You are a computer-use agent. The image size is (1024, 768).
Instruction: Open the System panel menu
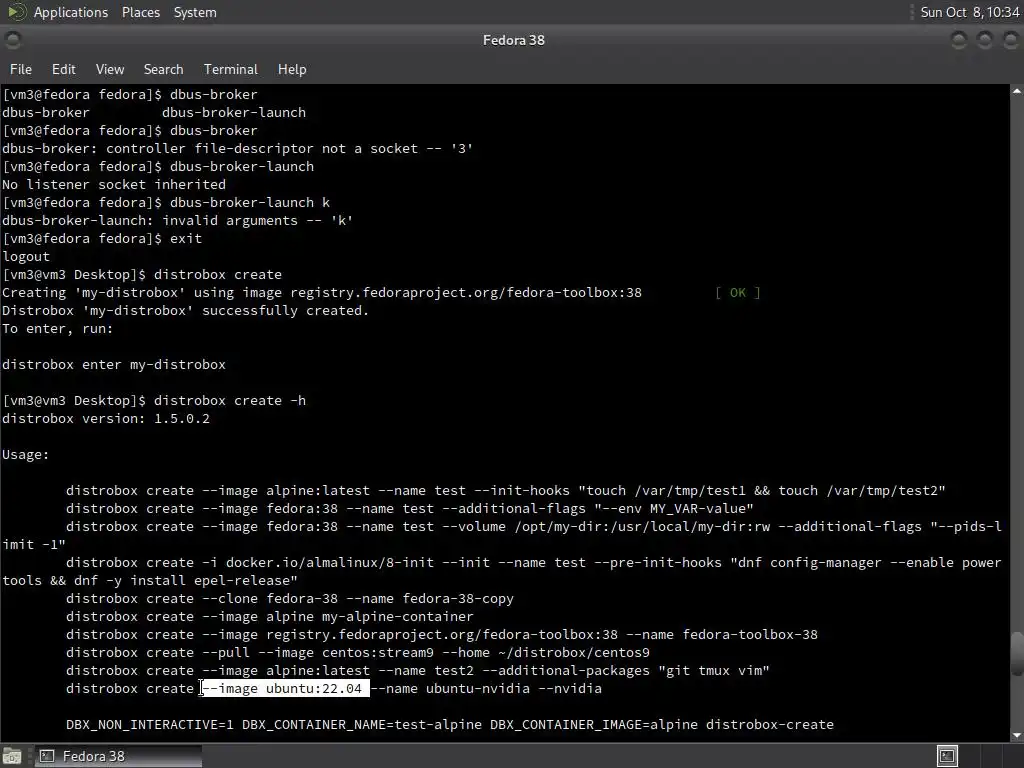195,12
